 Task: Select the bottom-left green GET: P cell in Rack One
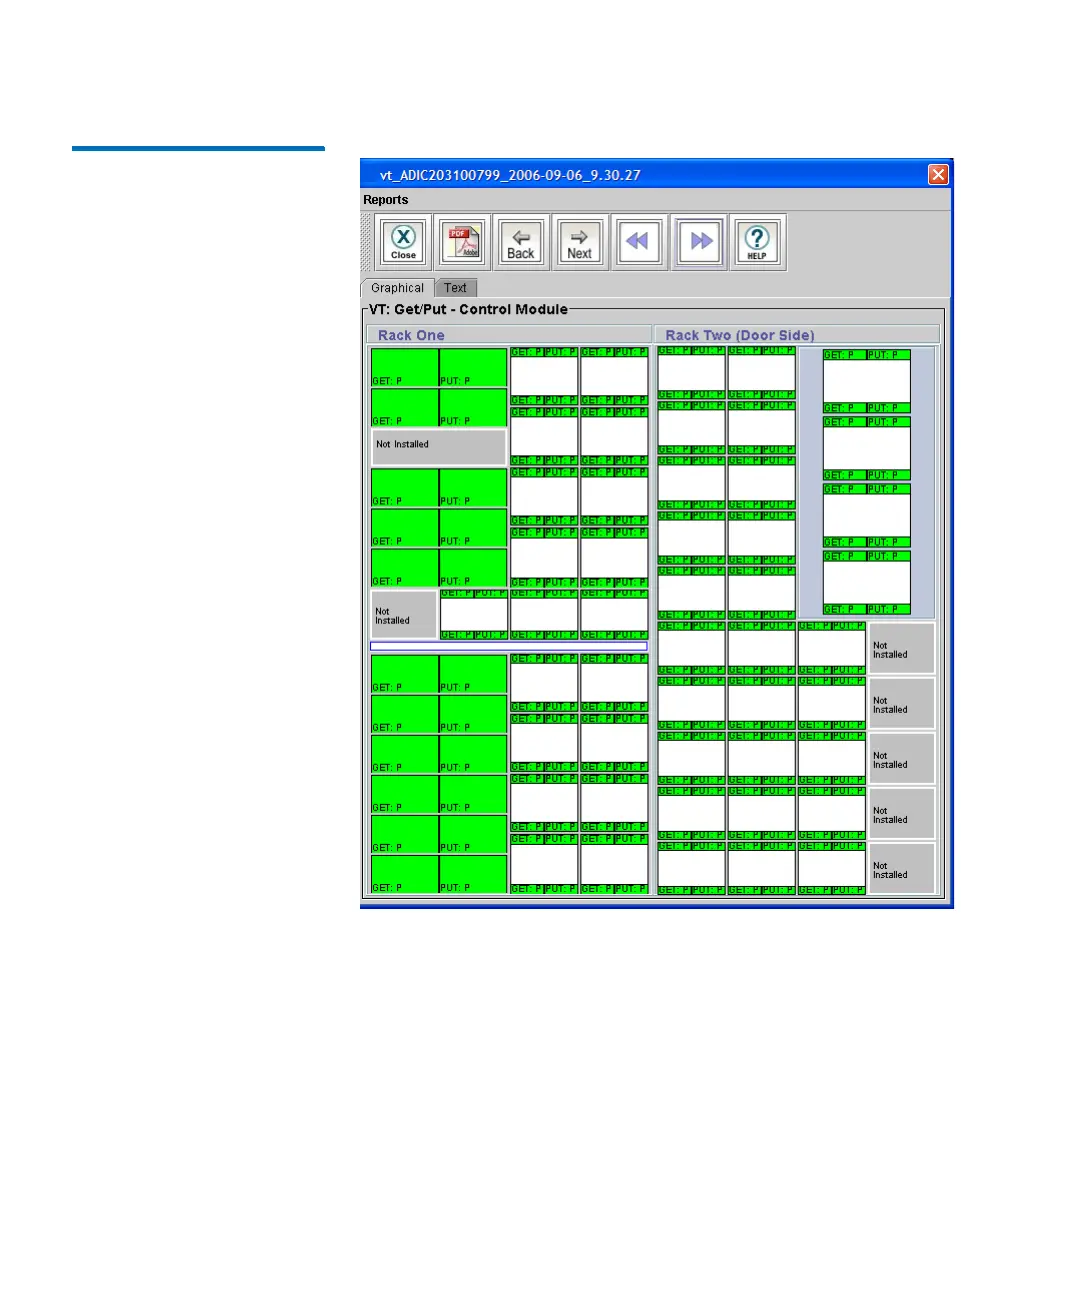(x=405, y=875)
